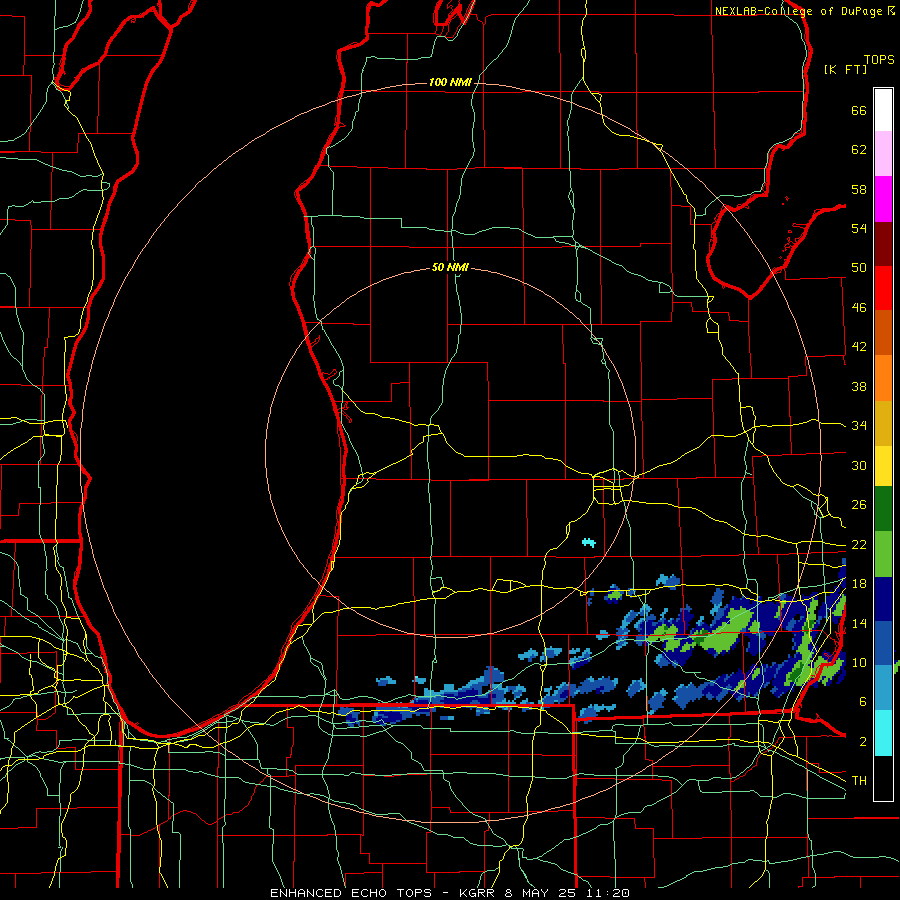
Task: Click the 'TOPS' legend title
Action: coord(879,60)
